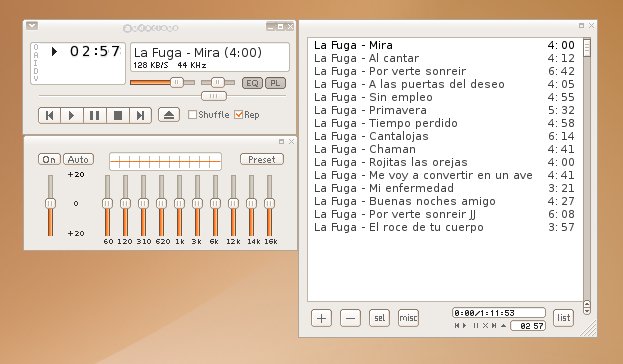Image resolution: width=623 pixels, height=364 pixels.
Task: Open file using the eject button
Action: (x=169, y=115)
